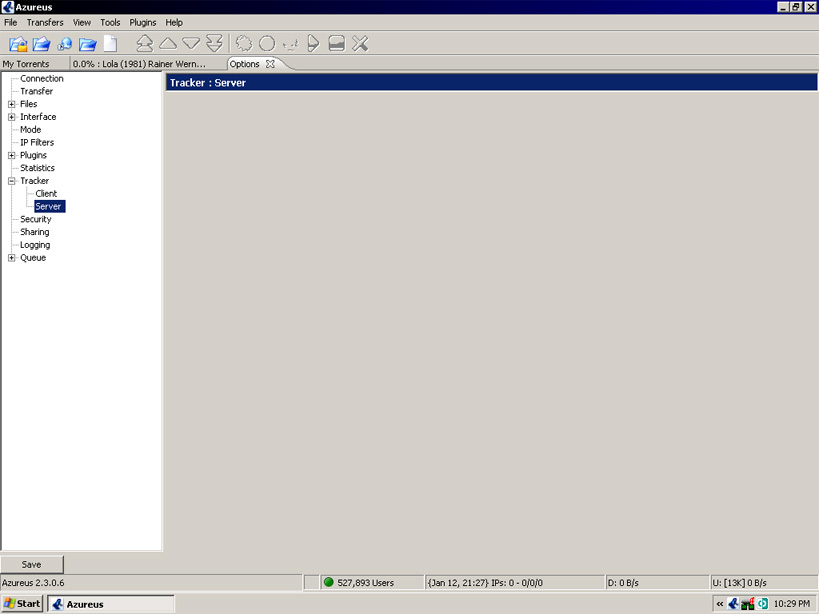Select Tracker in options tree
The width and height of the screenshot is (819, 614).
click(x=34, y=181)
